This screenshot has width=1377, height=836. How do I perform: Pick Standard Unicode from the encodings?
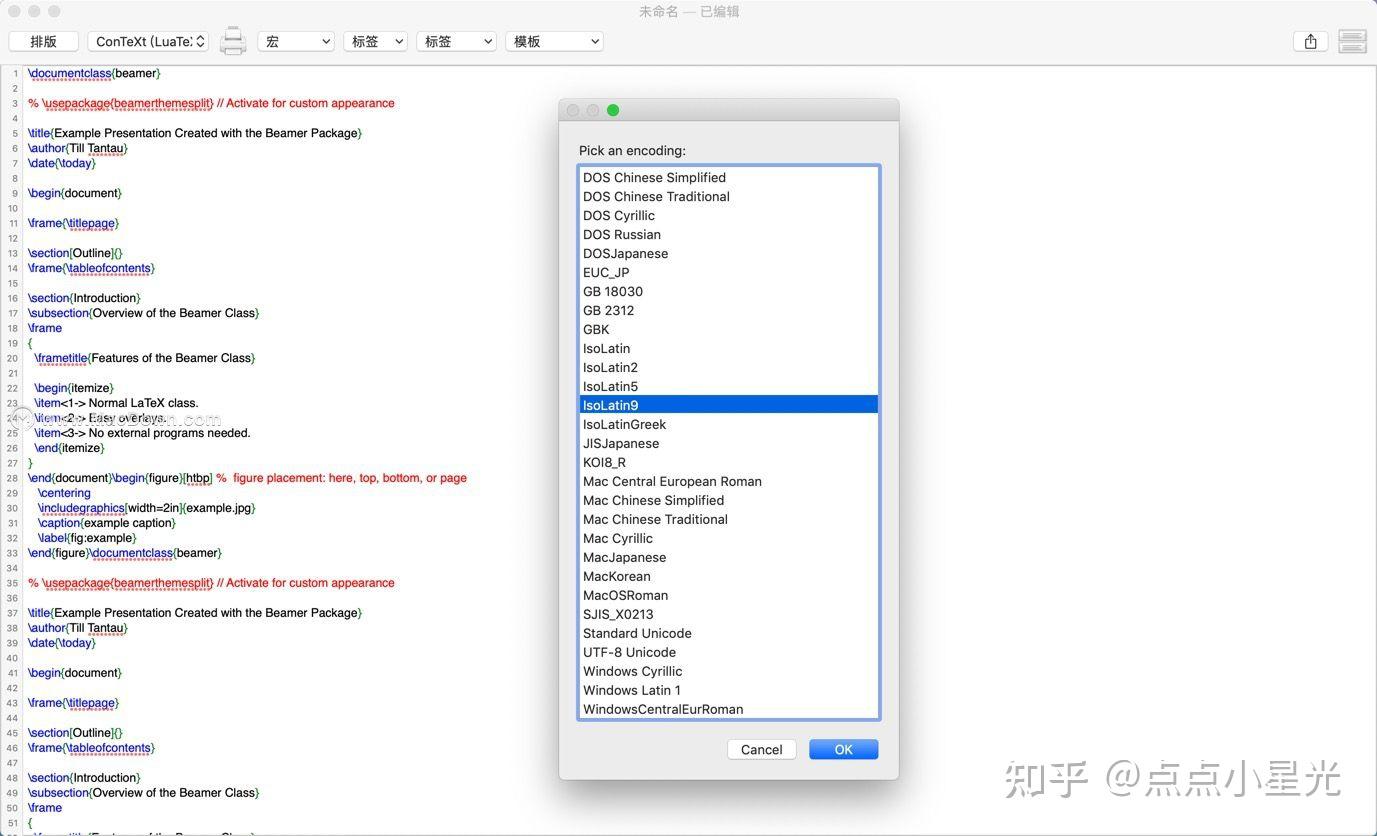coord(637,633)
